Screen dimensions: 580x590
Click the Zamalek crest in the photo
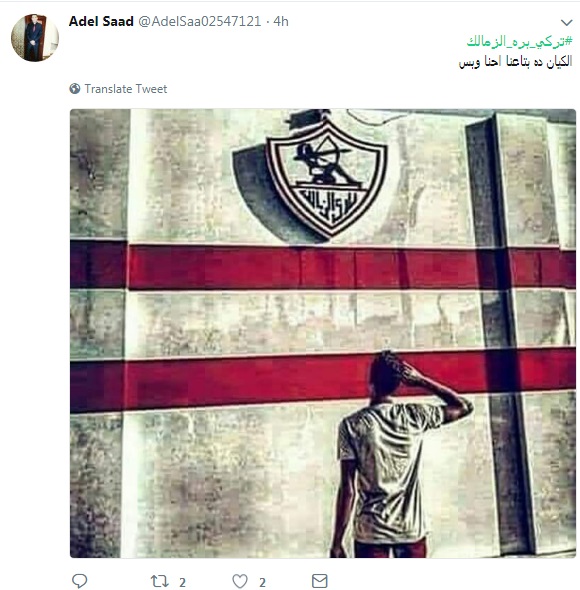[326, 177]
